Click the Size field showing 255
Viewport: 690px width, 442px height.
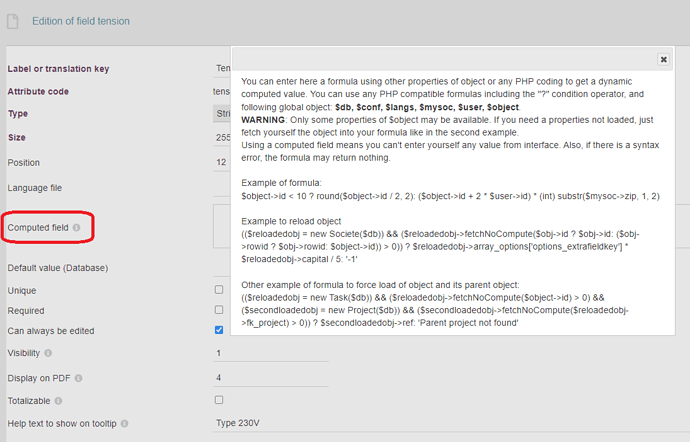(x=222, y=137)
